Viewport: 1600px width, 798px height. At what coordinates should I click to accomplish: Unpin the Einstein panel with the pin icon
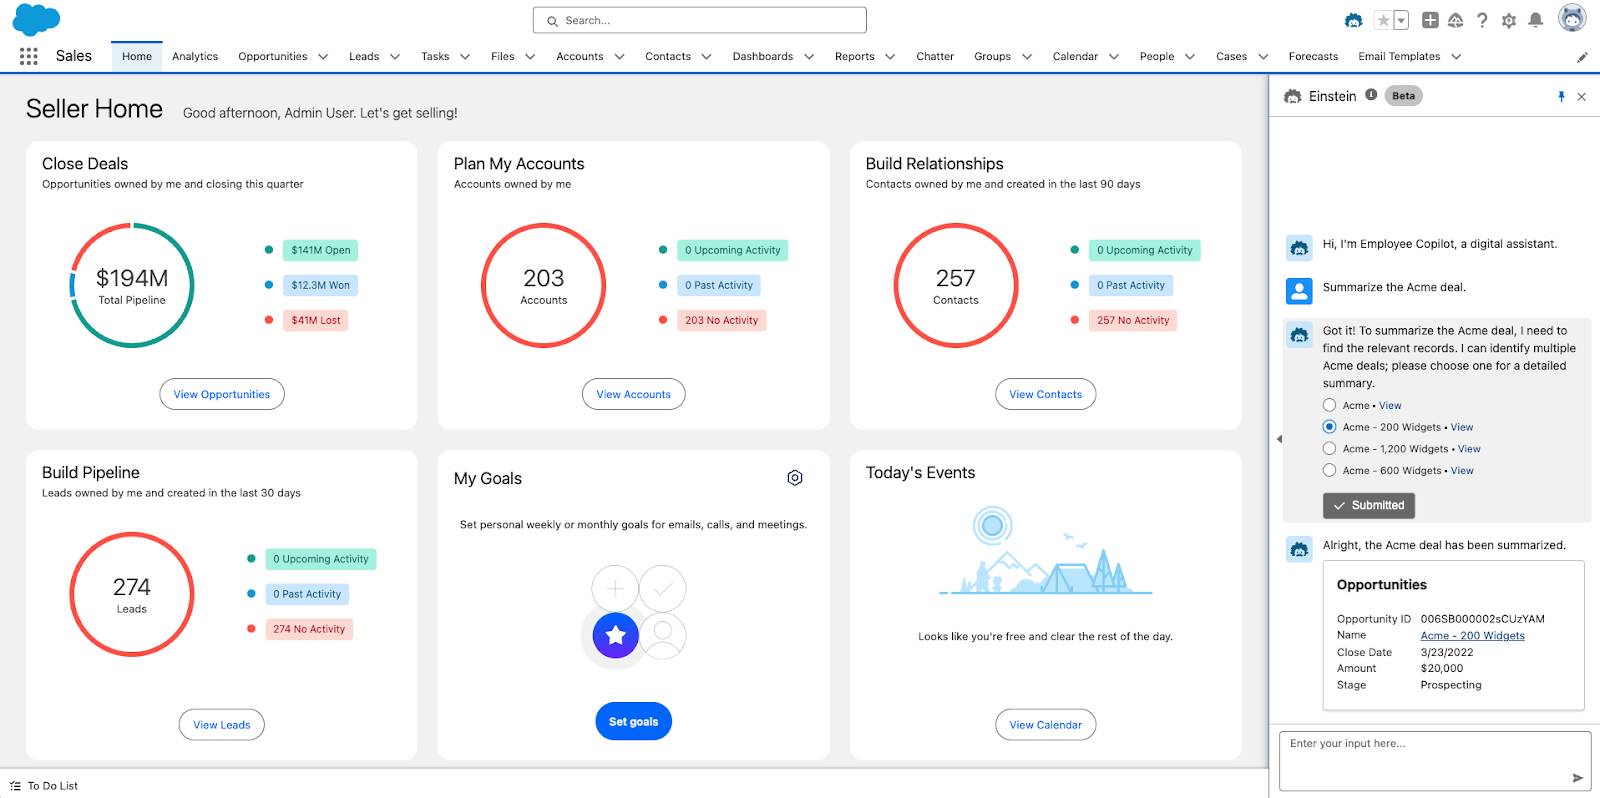1561,97
